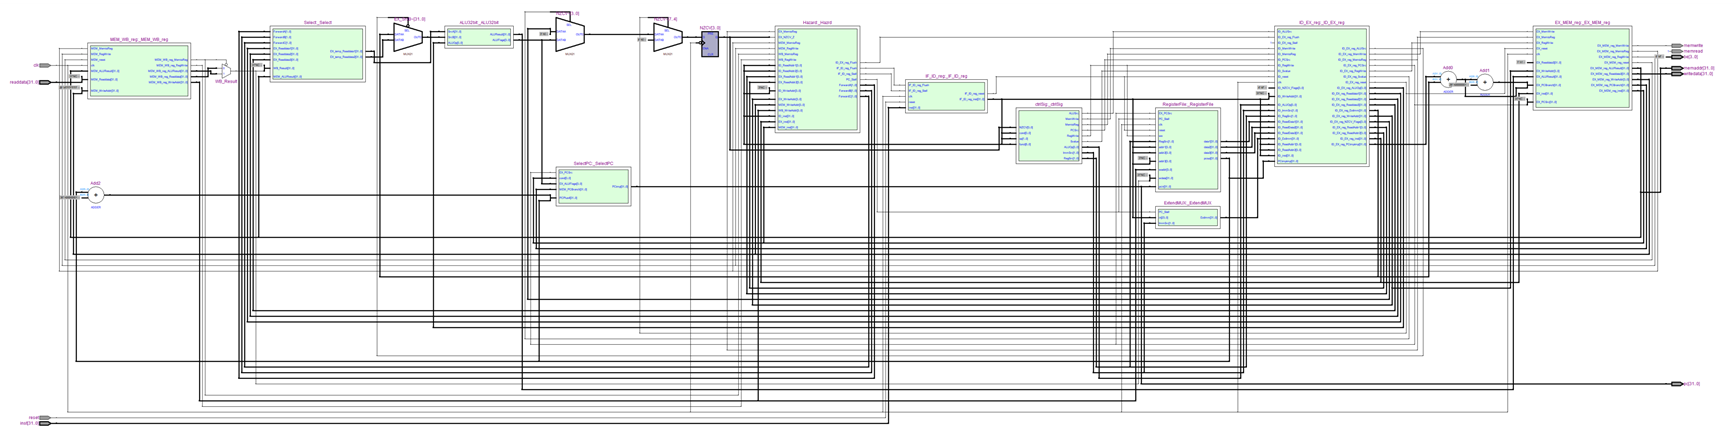Screen dimensions: 1736x437
Task: Select the ExtendMUX module block
Action: pyautogui.click(x=1187, y=217)
